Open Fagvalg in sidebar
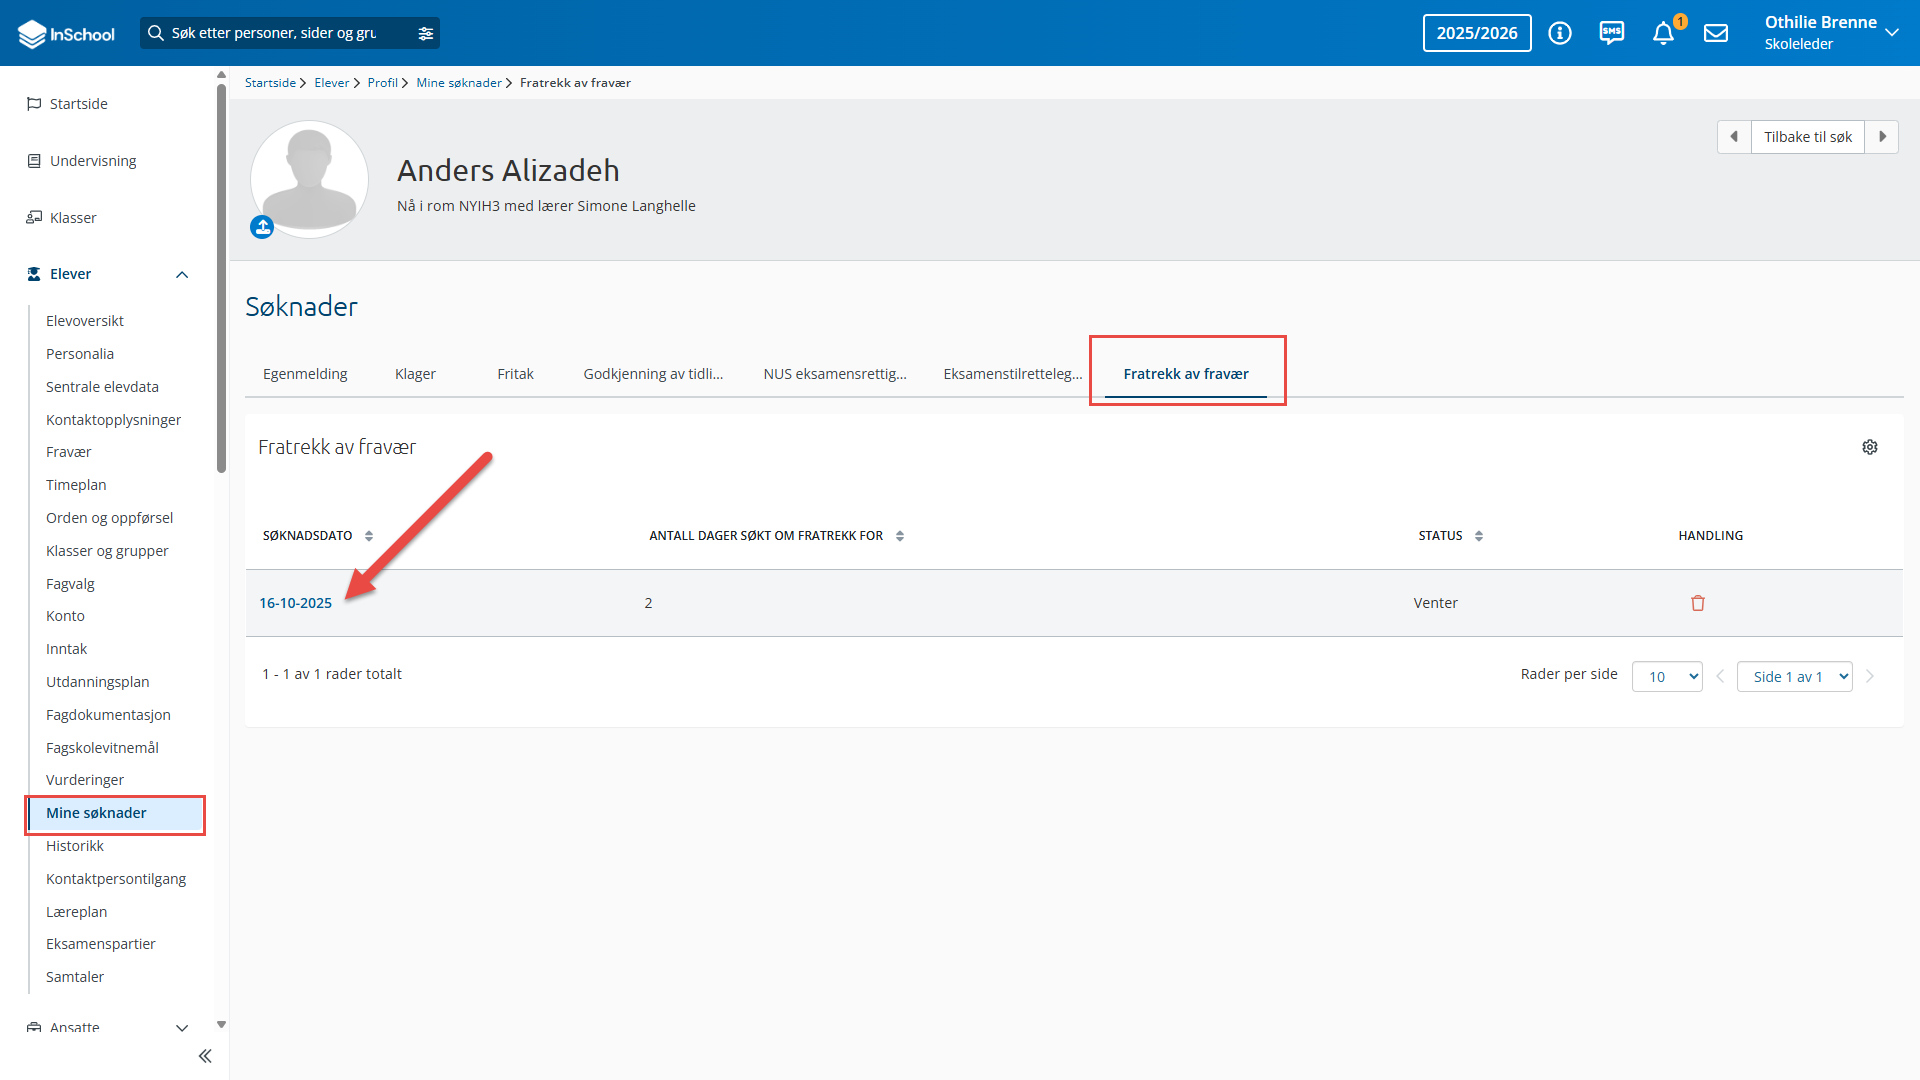The width and height of the screenshot is (1920, 1080). tap(70, 584)
